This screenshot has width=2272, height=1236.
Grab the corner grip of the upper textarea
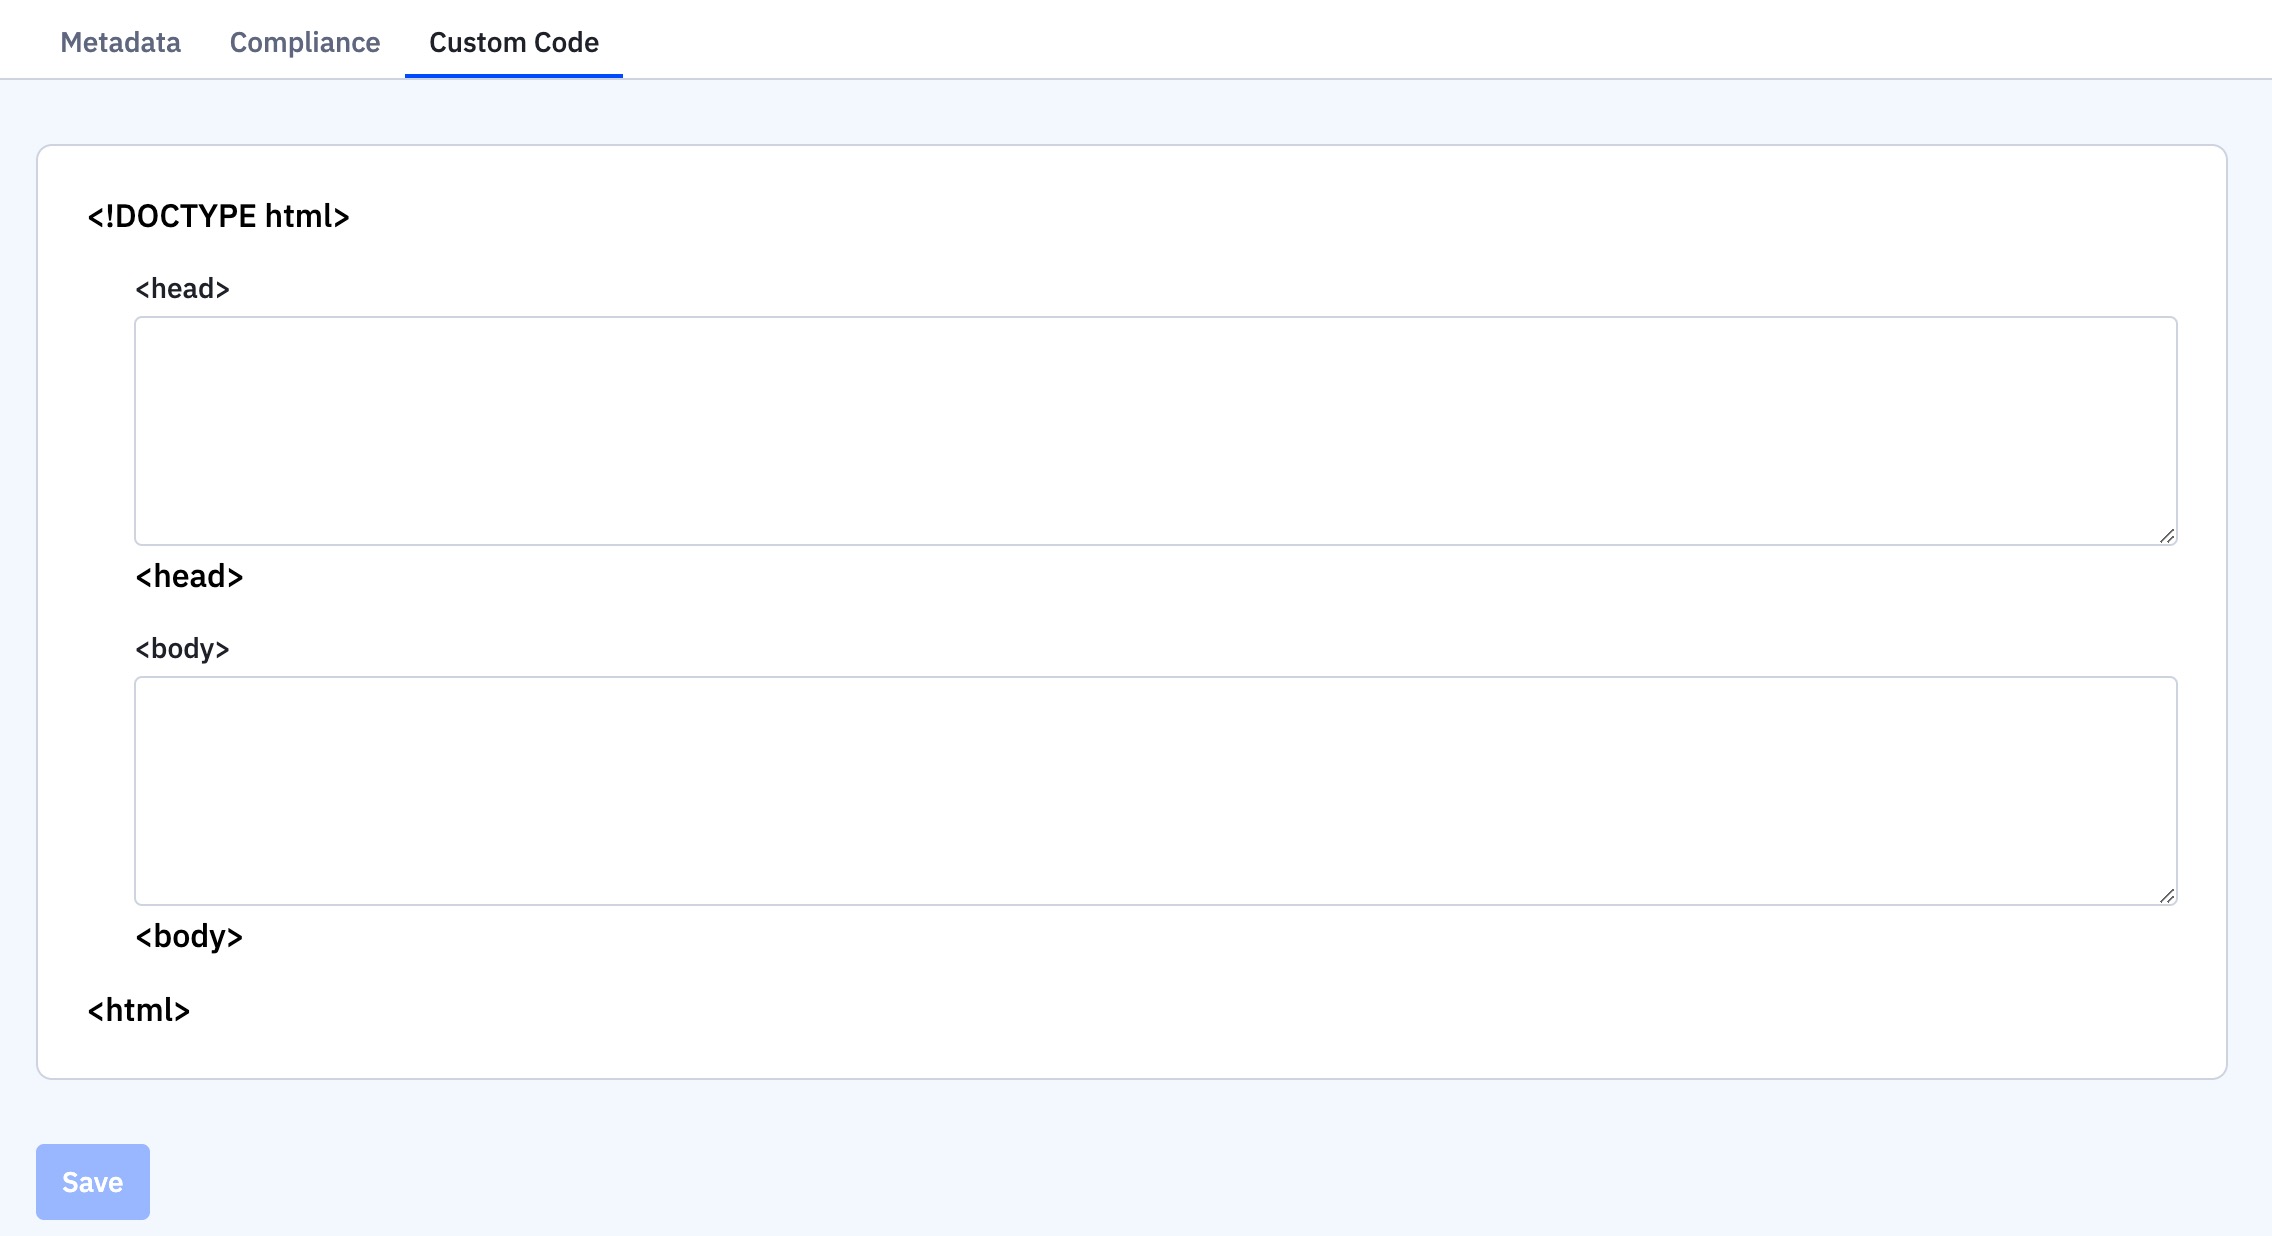(2166, 536)
